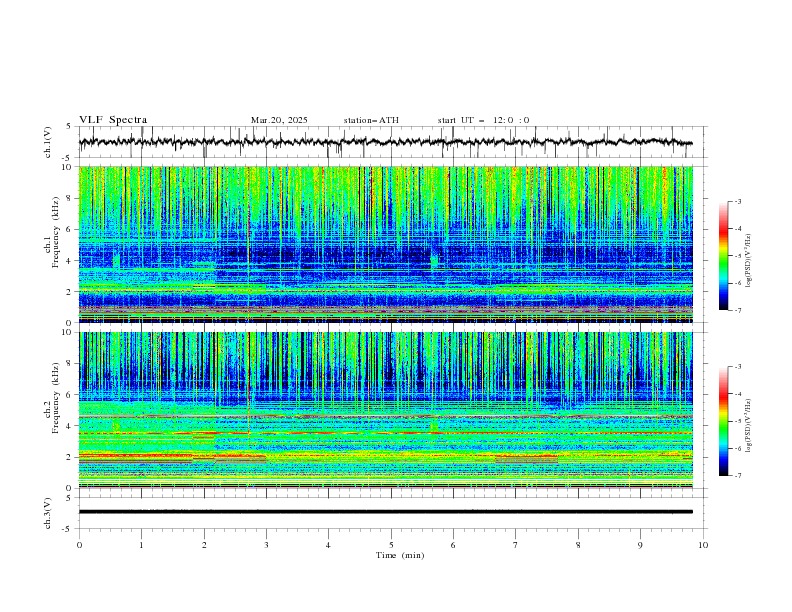Click the ch.1 'Frequency (kHz)' axis label

[56, 232]
